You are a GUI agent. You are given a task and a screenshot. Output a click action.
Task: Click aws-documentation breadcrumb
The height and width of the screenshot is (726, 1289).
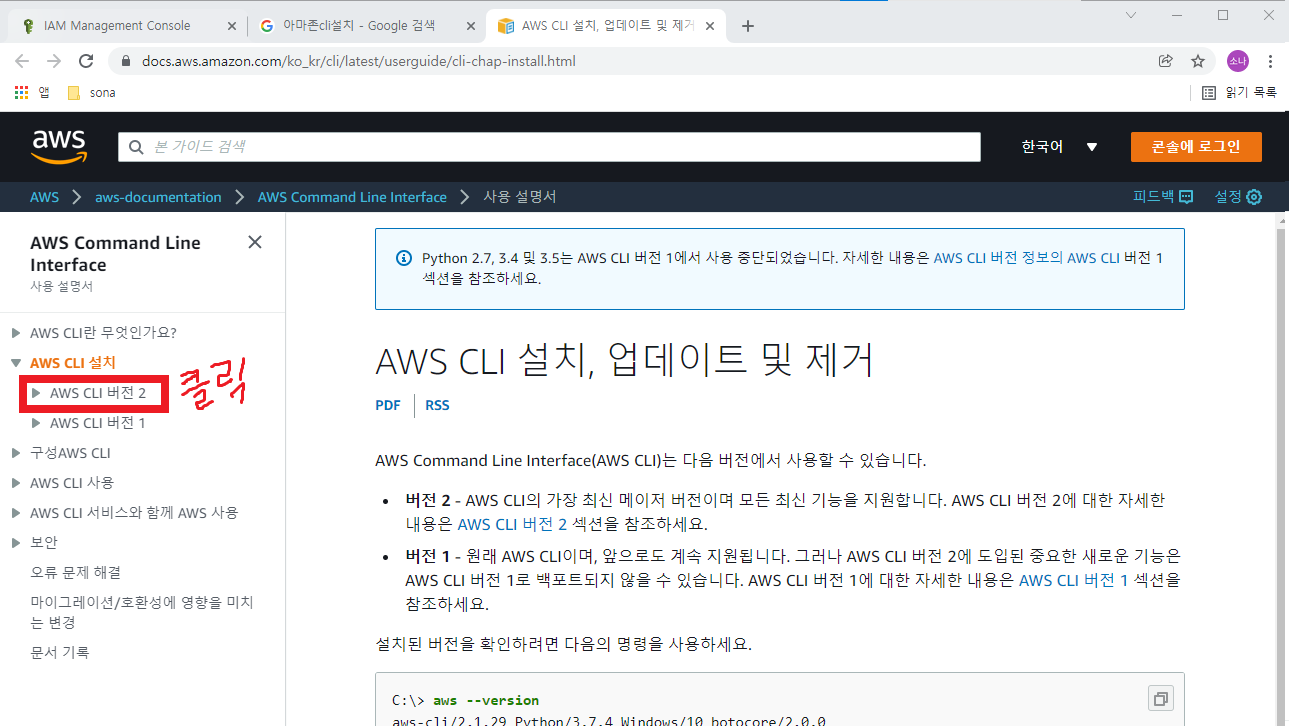(x=158, y=197)
